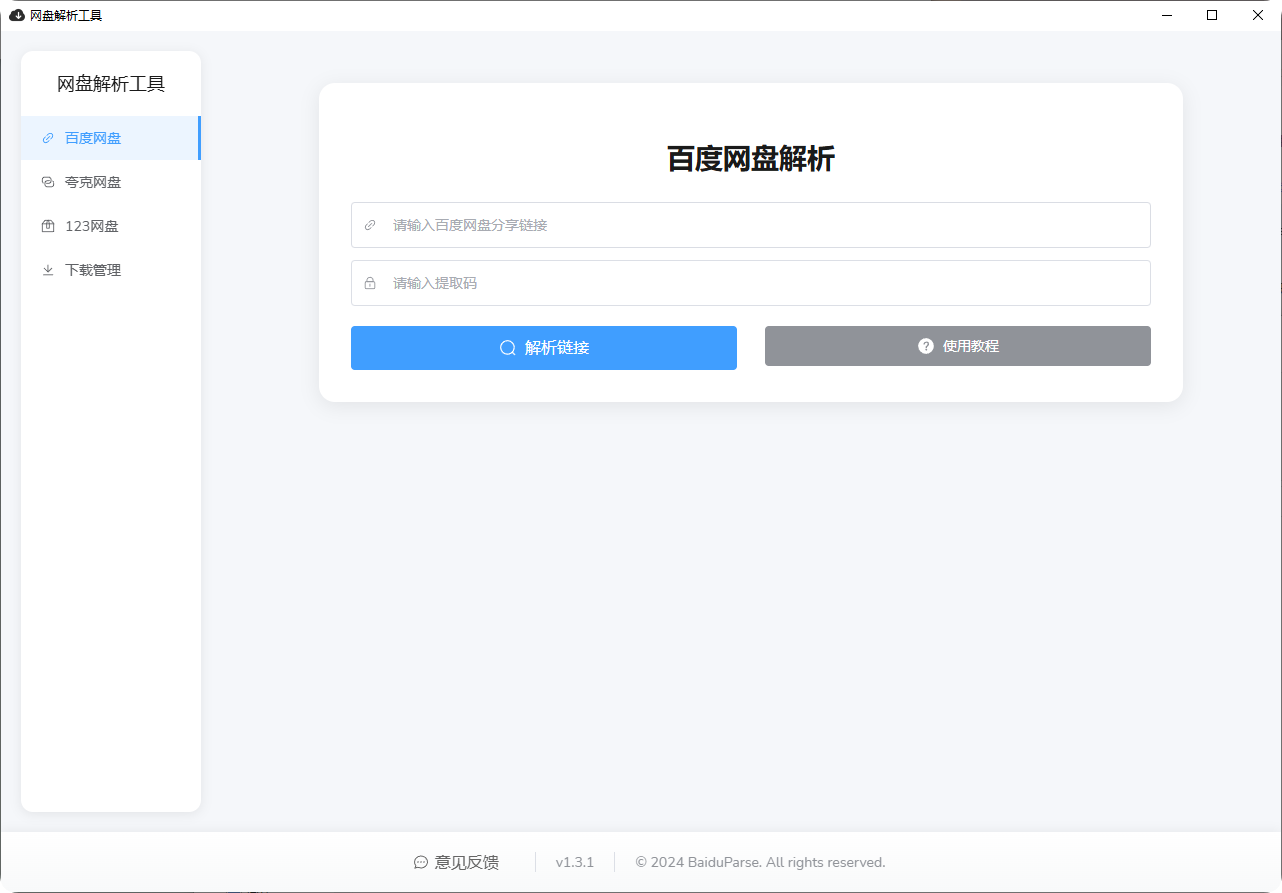Maximize the 网盘解析工具 window
The image size is (1282, 893).
(1212, 15)
